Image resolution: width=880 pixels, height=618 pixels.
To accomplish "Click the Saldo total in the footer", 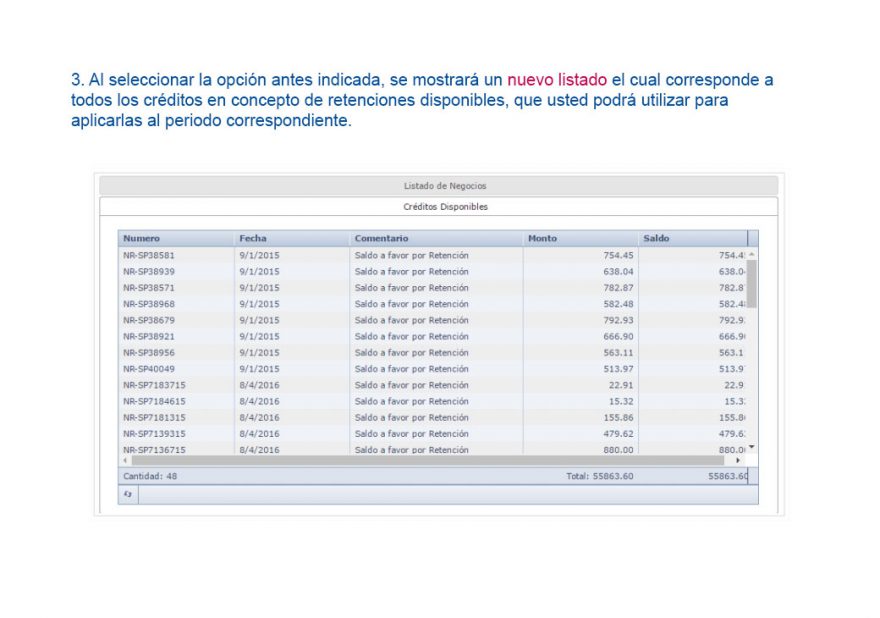I will pos(728,477).
